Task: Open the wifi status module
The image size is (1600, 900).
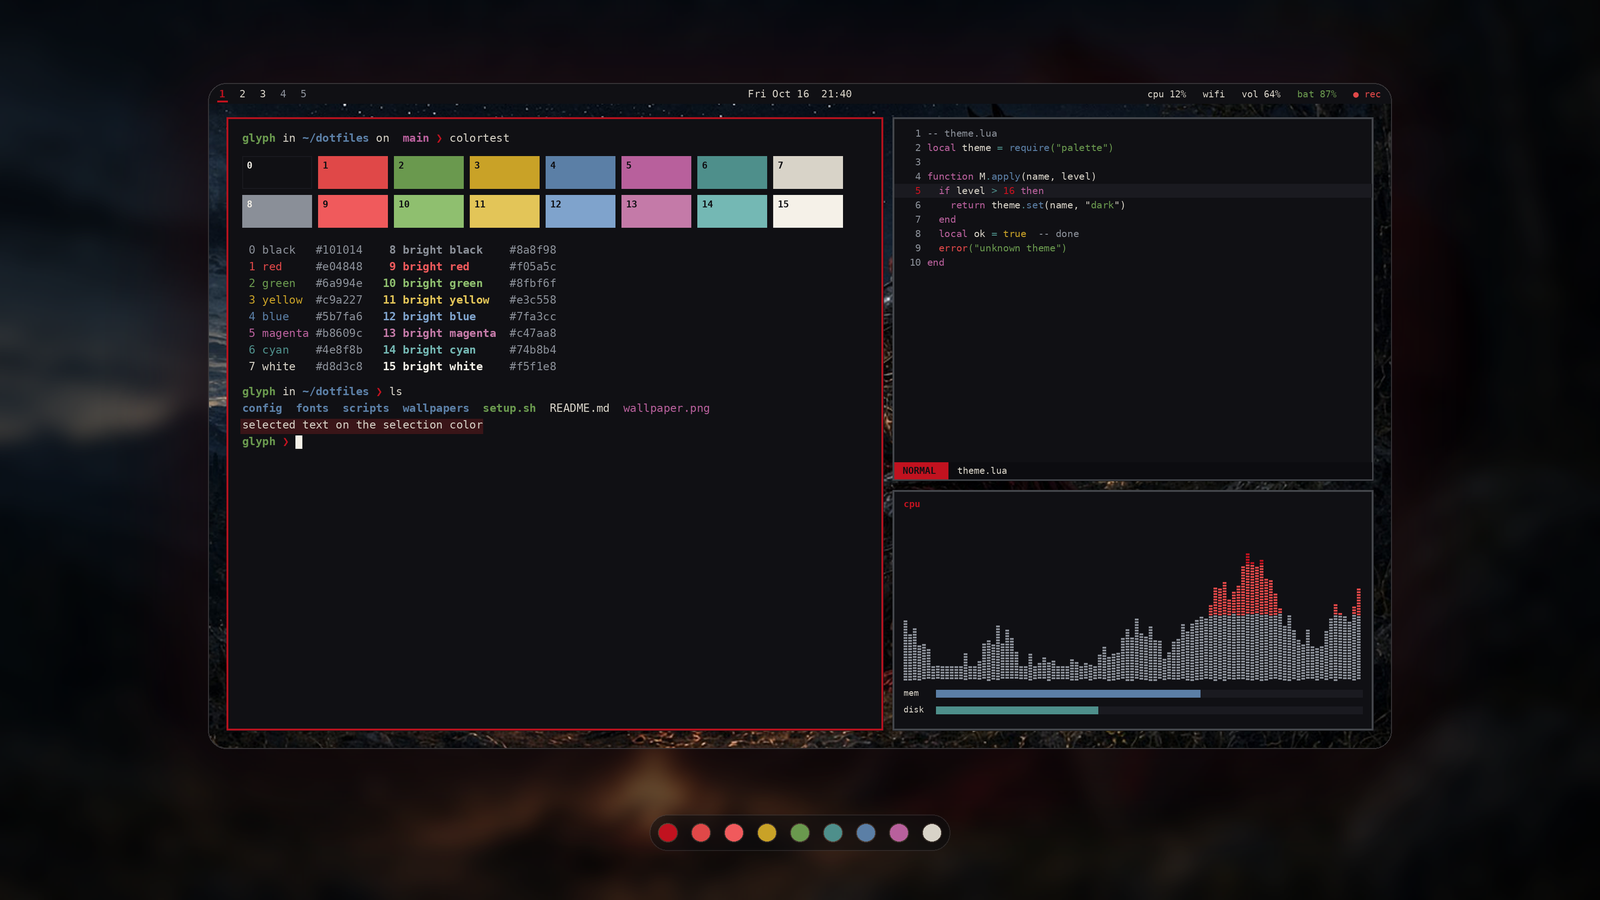Action: coord(1213,94)
